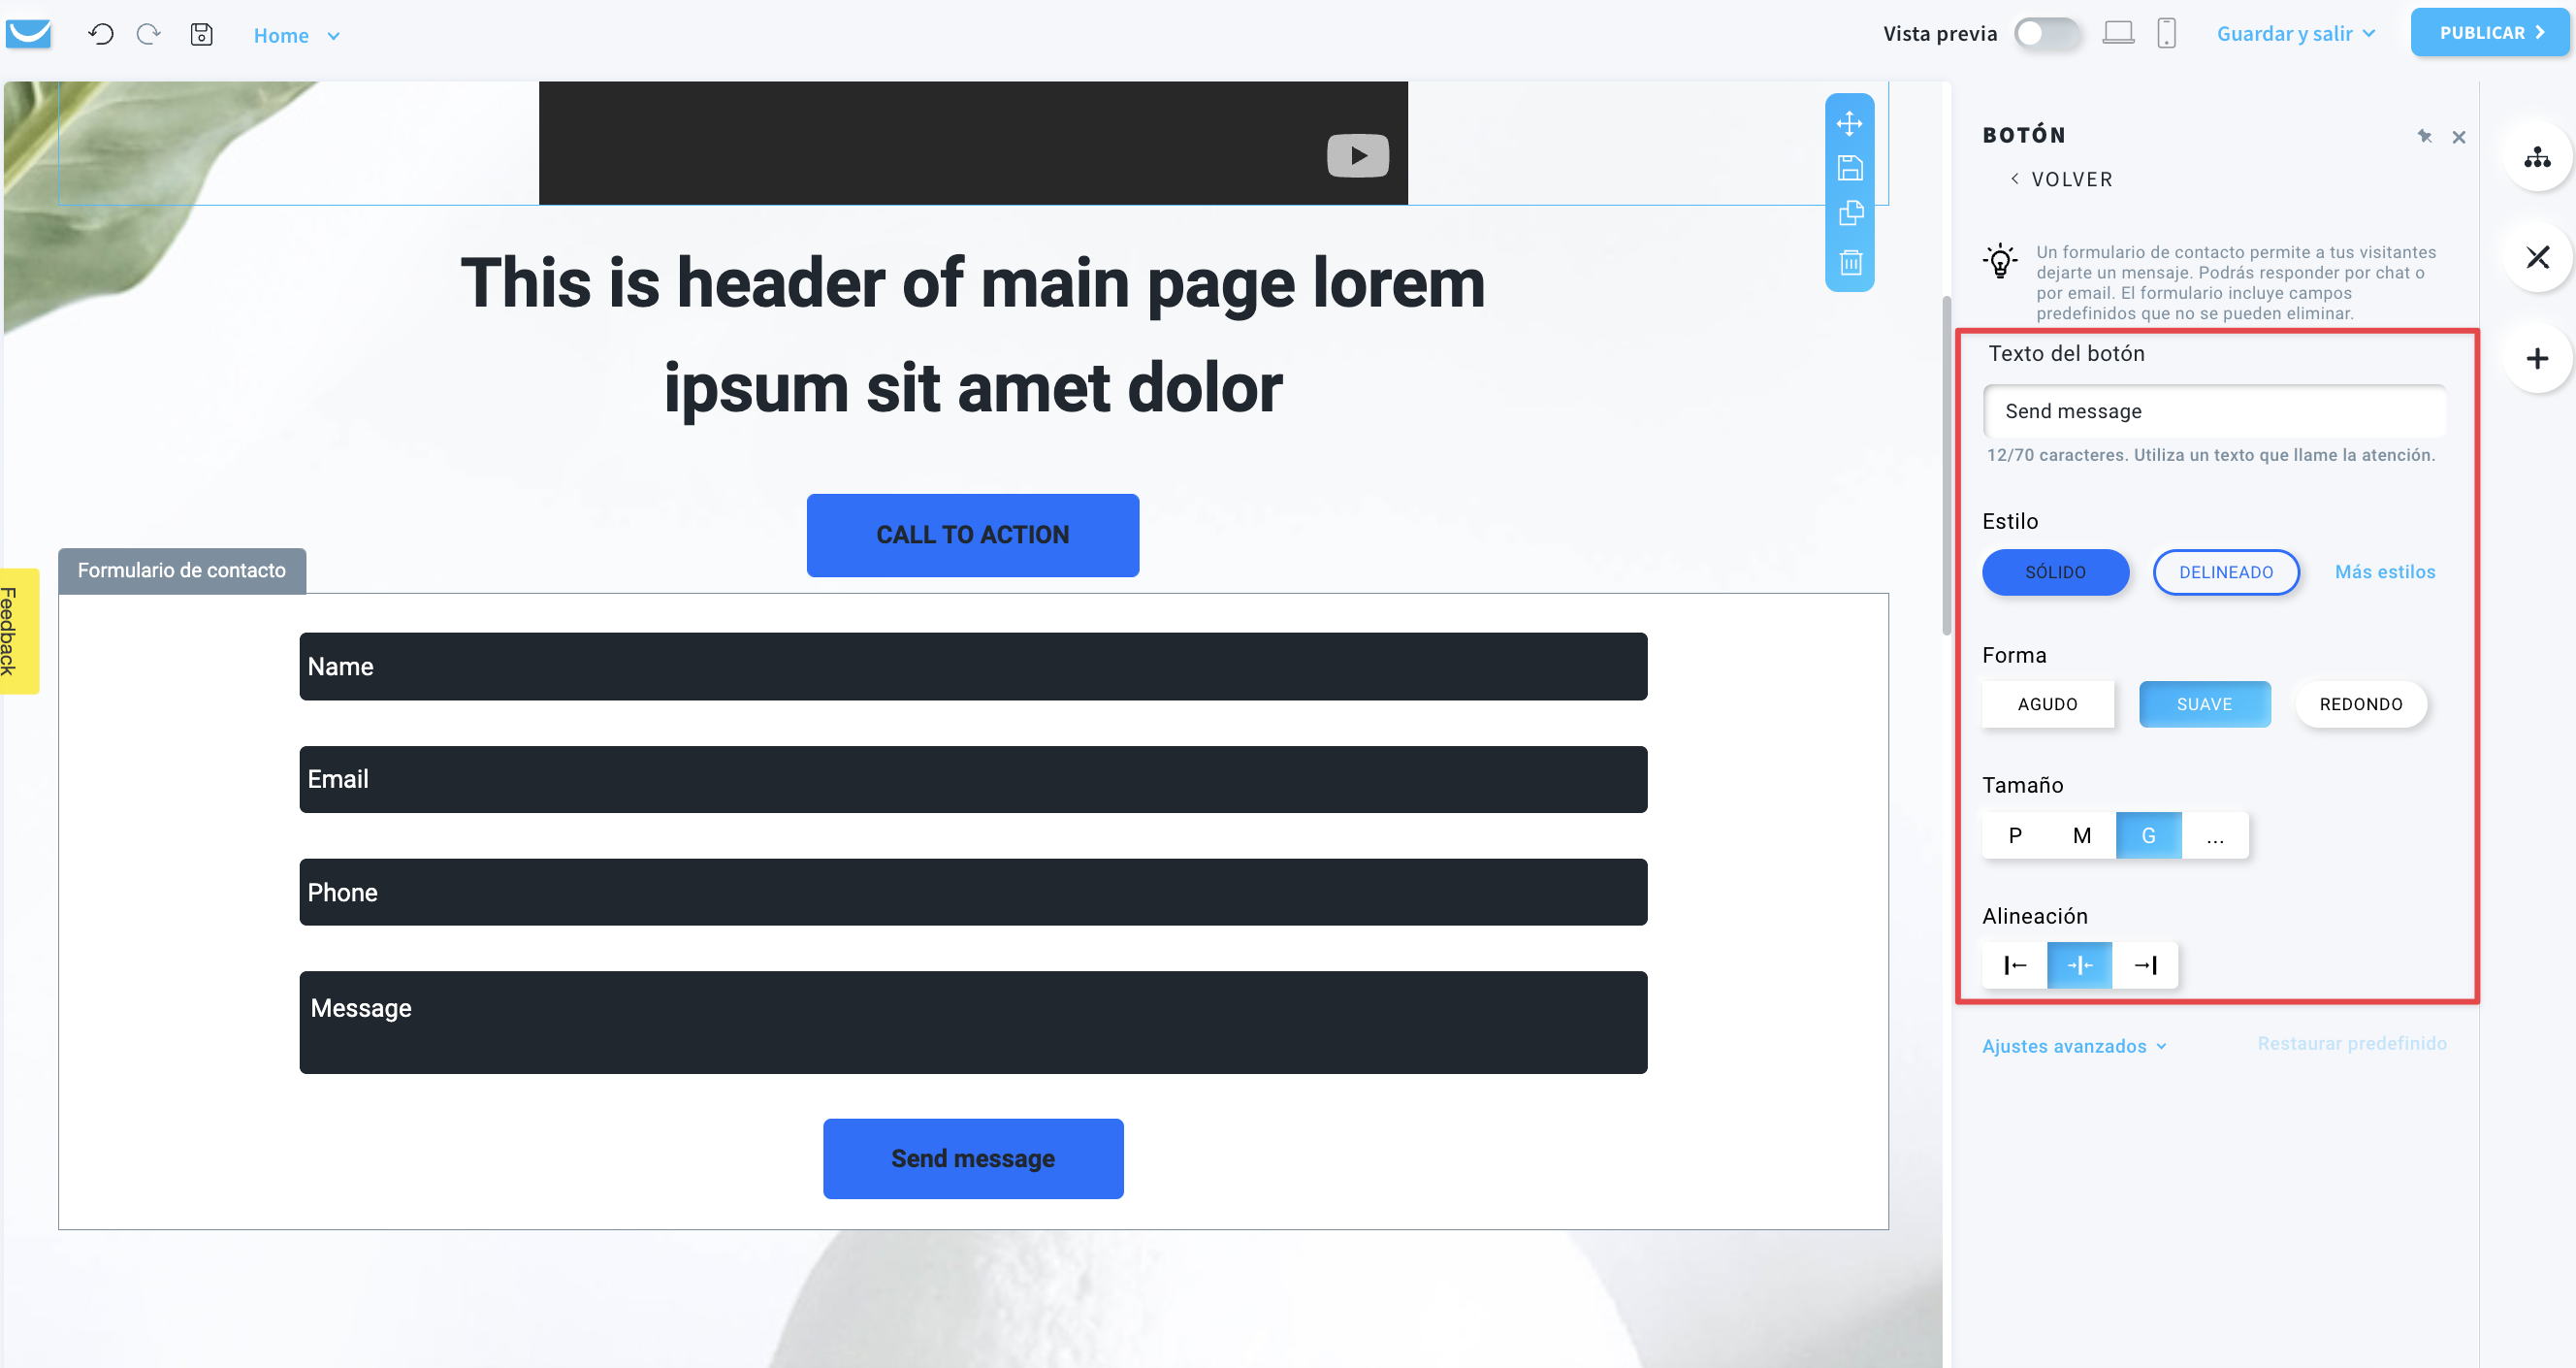2576x1368 pixels.
Task: Click the close panel X icon
Action: coord(2459,136)
